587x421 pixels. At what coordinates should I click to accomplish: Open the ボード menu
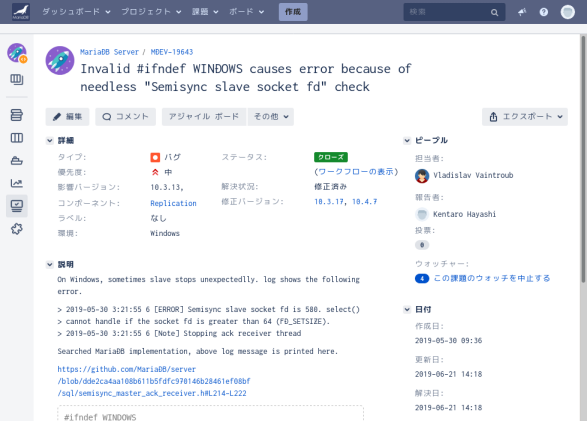247,12
